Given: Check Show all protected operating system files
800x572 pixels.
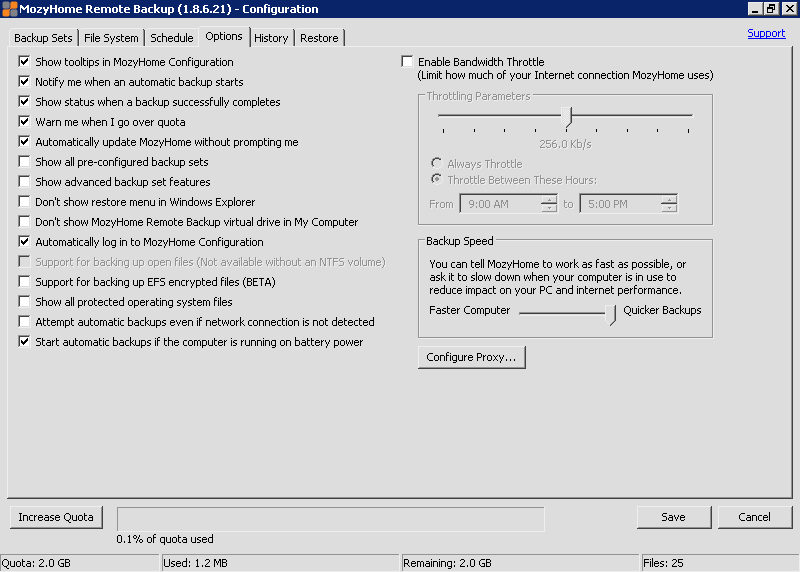Looking at the screenshot, I should click(24, 302).
